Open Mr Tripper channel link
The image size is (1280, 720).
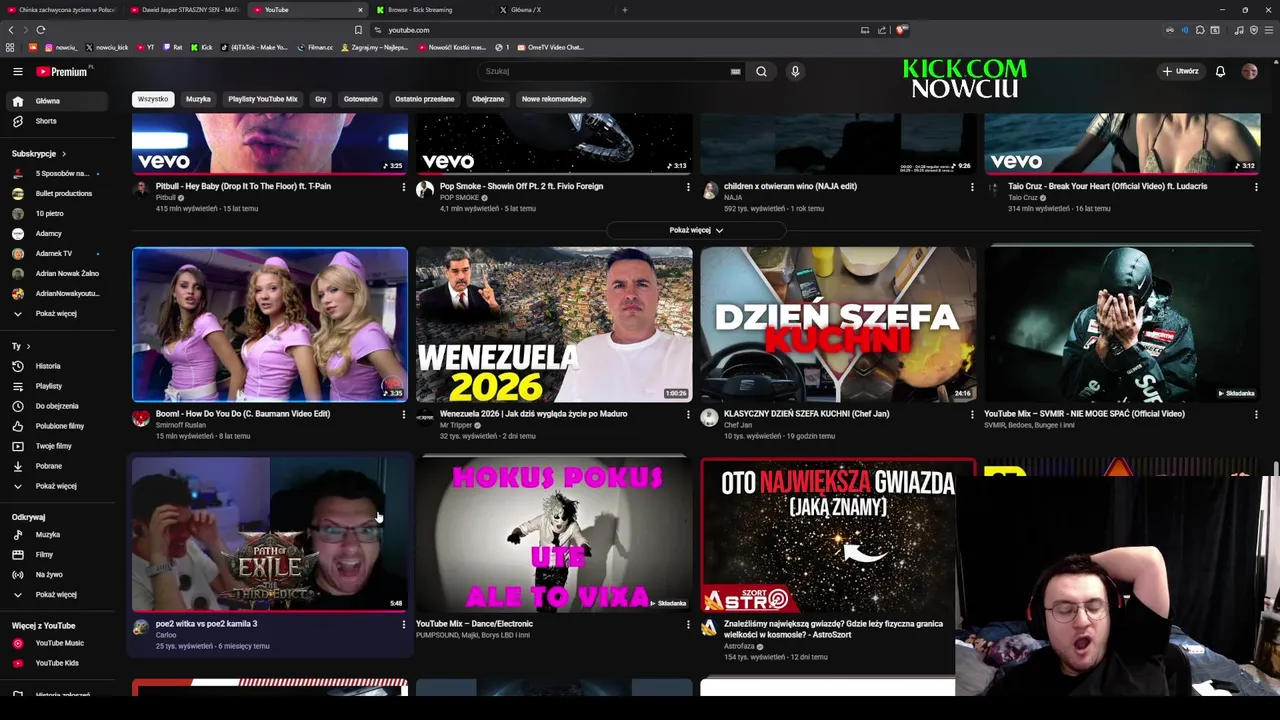pyautogui.click(x=457, y=425)
